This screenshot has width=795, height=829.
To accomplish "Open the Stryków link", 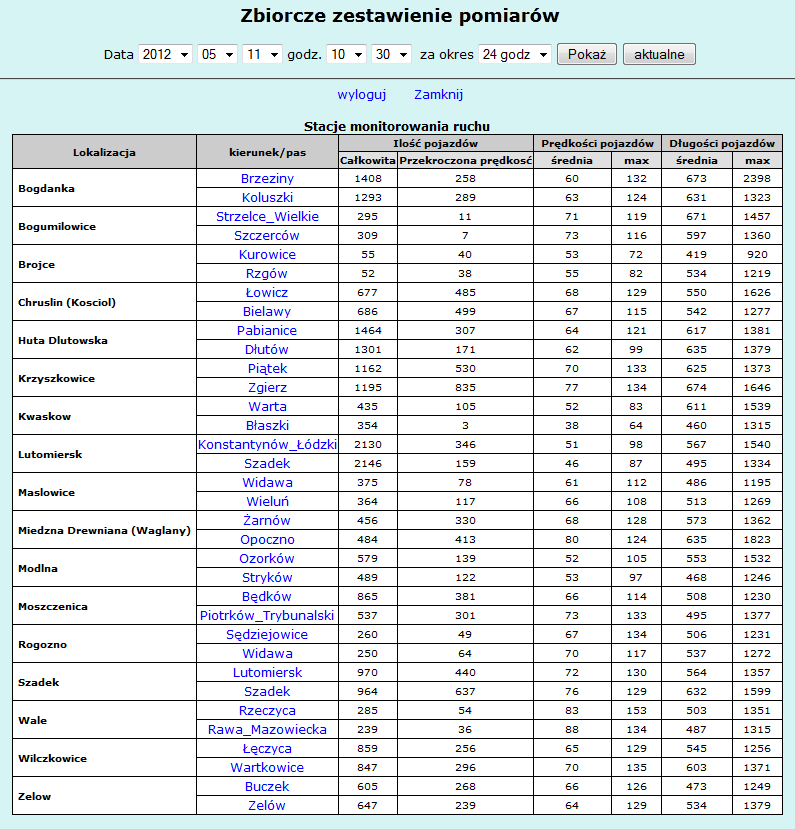I will (267, 578).
